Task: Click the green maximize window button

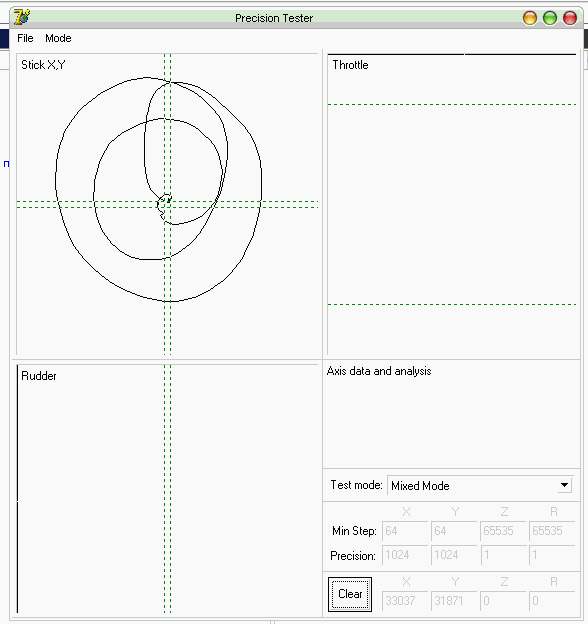Action: pos(550,18)
